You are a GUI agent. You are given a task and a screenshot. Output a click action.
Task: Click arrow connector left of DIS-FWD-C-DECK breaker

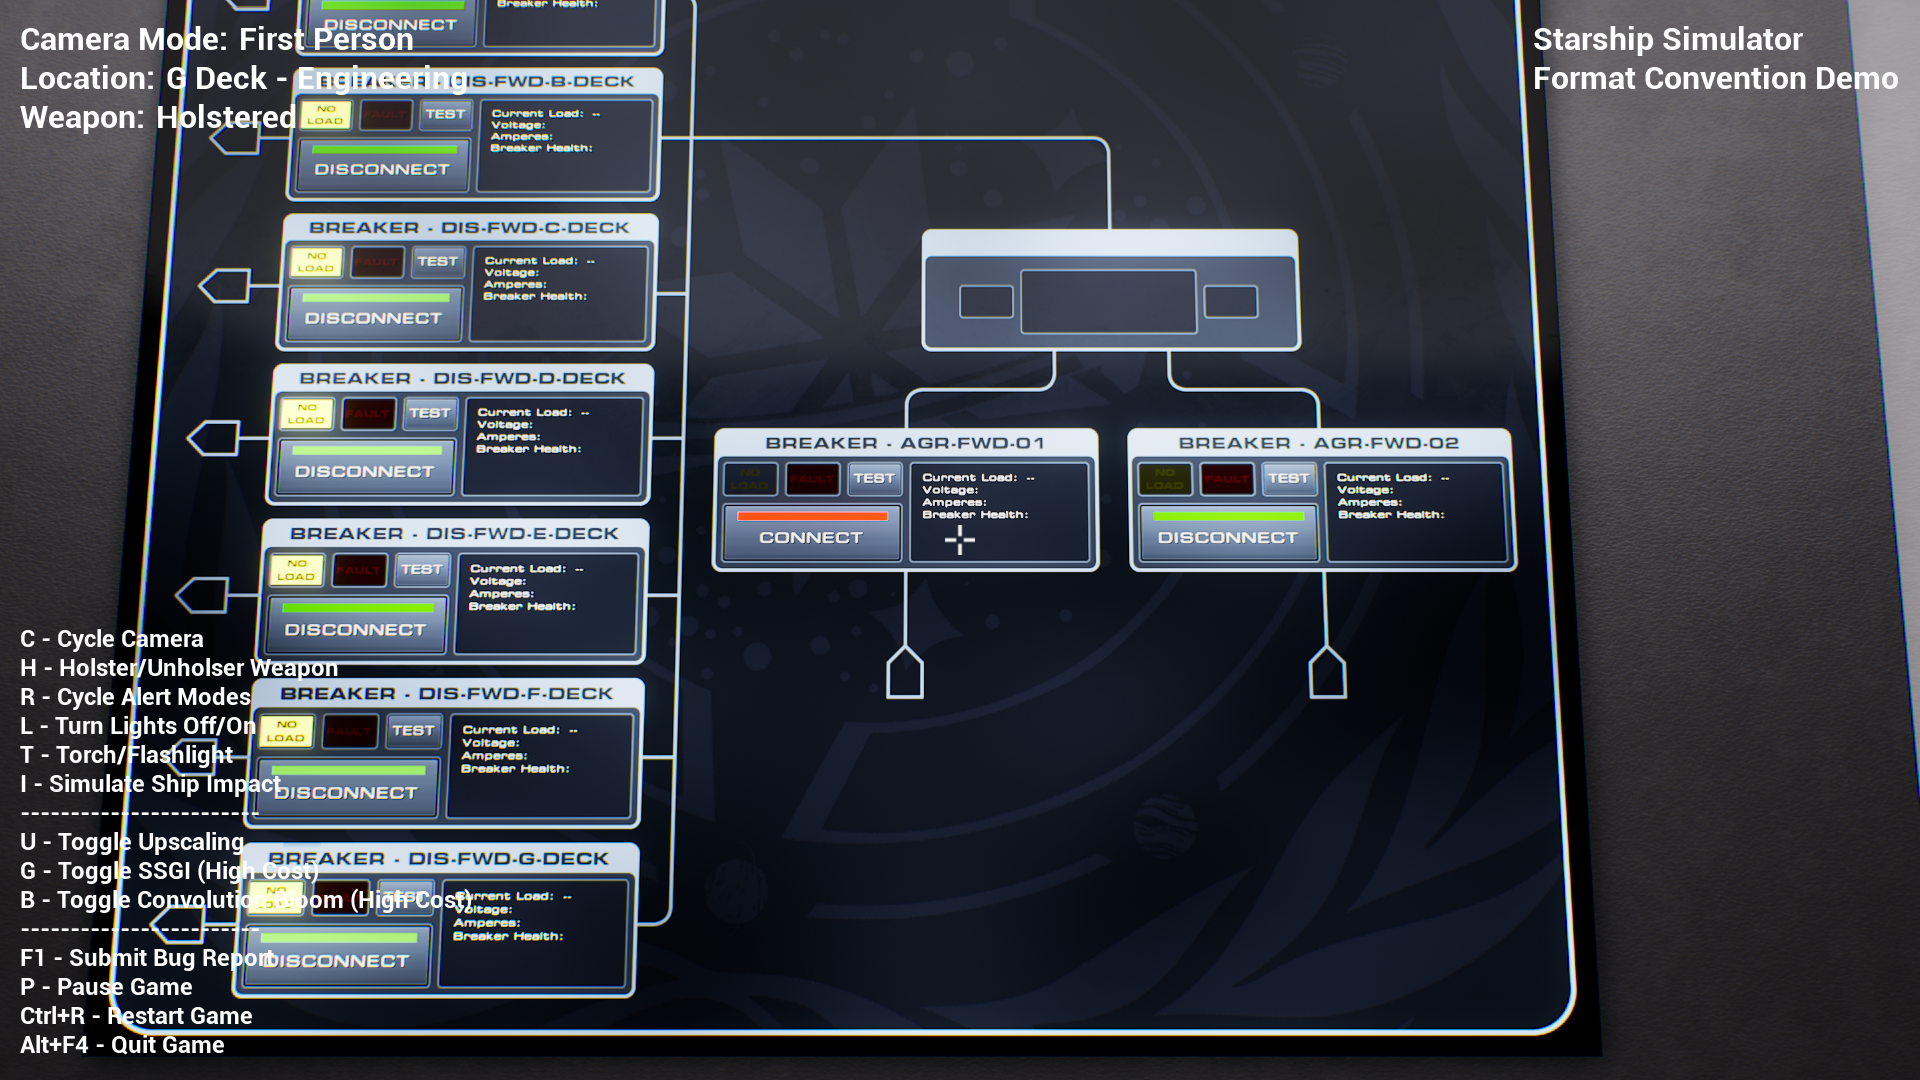pos(225,286)
